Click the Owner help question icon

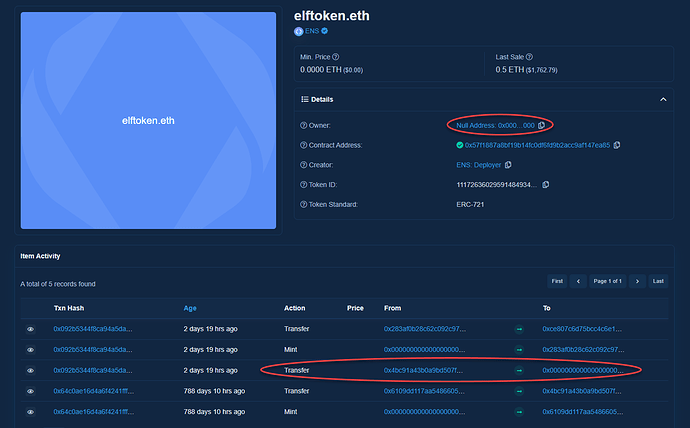coord(303,125)
